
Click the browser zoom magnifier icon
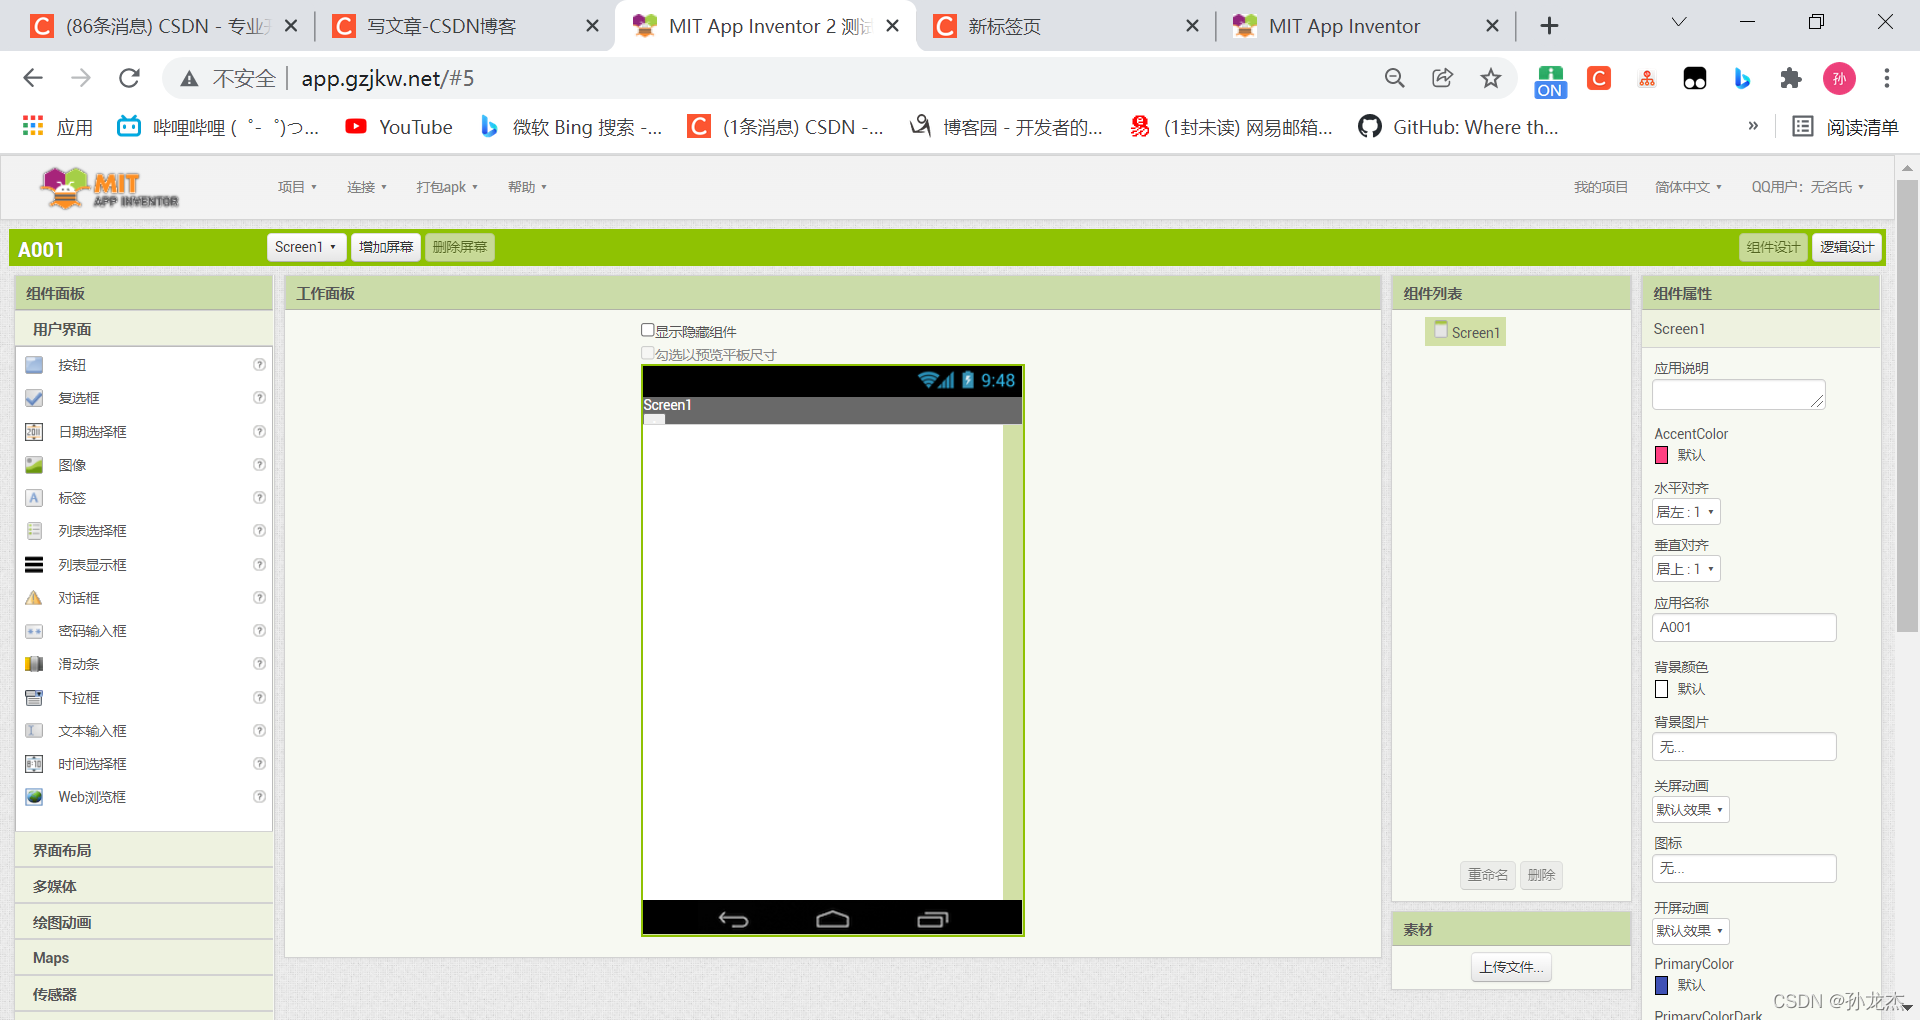click(1395, 78)
